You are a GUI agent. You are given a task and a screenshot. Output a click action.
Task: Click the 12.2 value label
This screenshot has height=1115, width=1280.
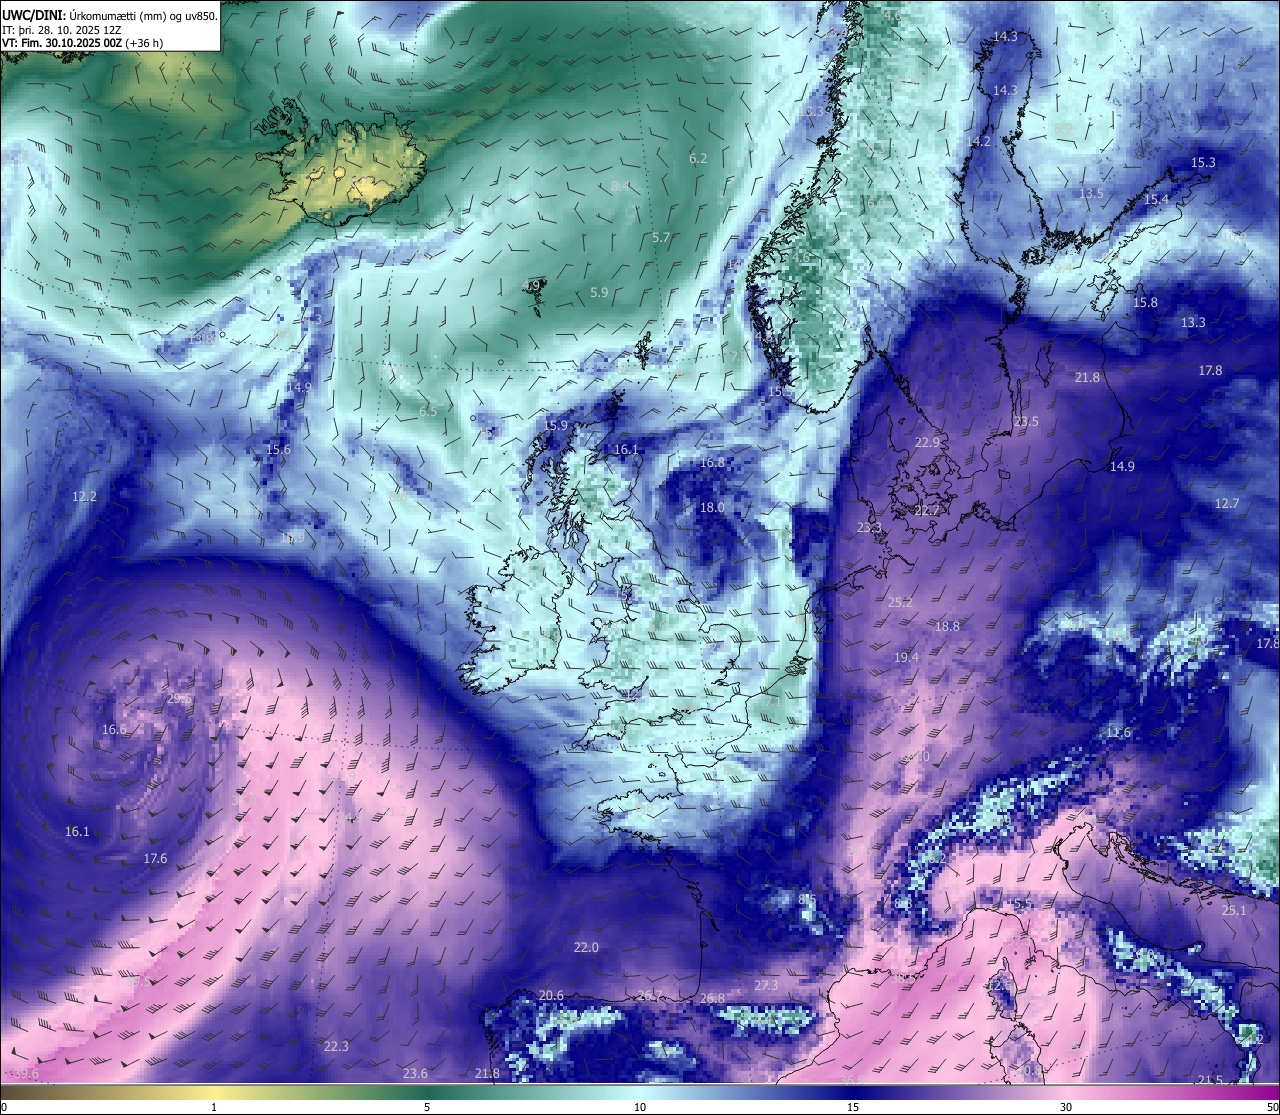(x=84, y=496)
